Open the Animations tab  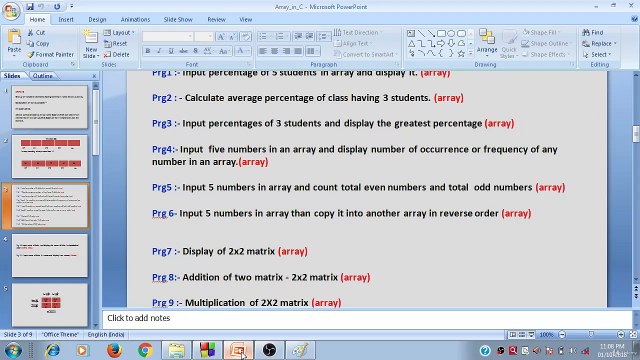click(x=135, y=19)
